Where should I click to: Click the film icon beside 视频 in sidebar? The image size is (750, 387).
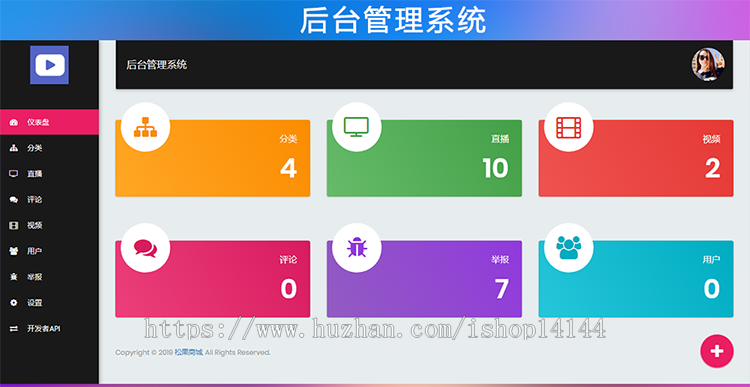click(x=13, y=225)
